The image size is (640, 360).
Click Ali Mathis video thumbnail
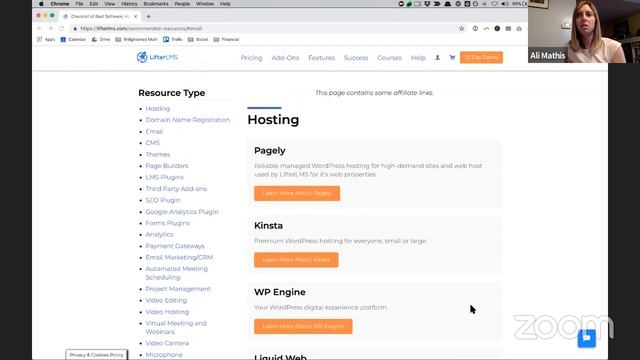click(x=584, y=31)
